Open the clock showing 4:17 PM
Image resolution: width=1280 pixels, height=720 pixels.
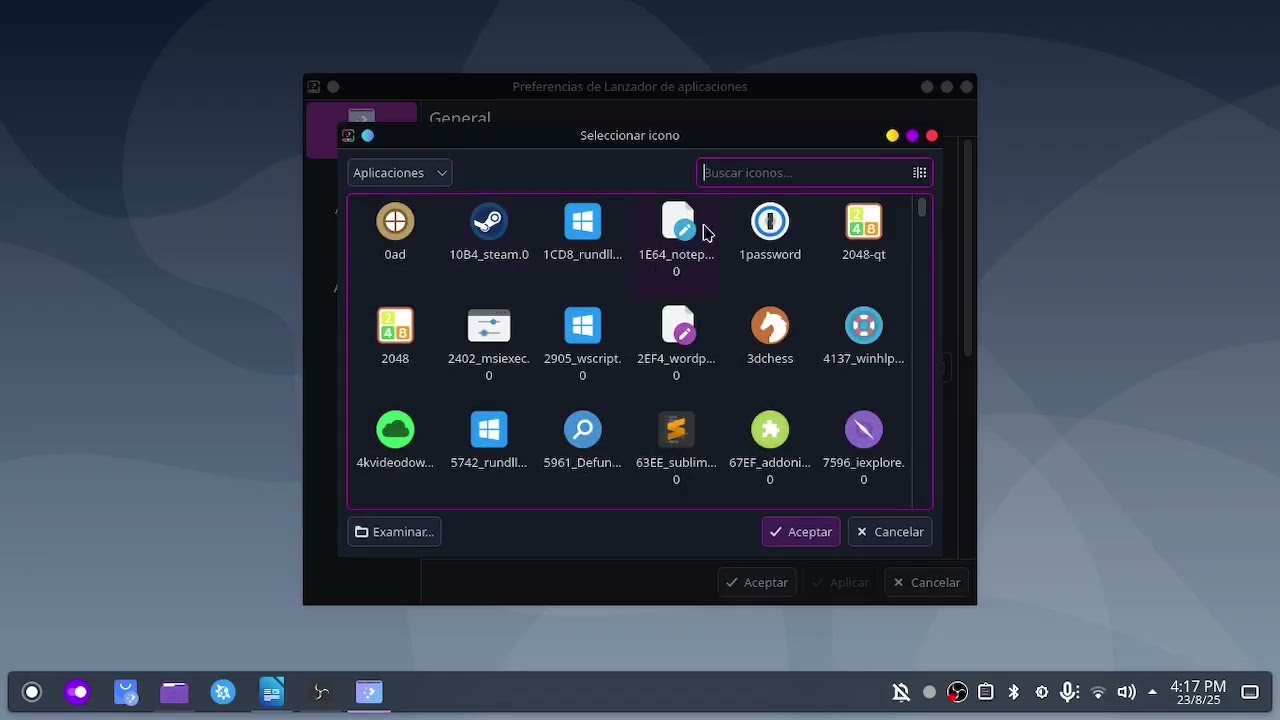1198,692
